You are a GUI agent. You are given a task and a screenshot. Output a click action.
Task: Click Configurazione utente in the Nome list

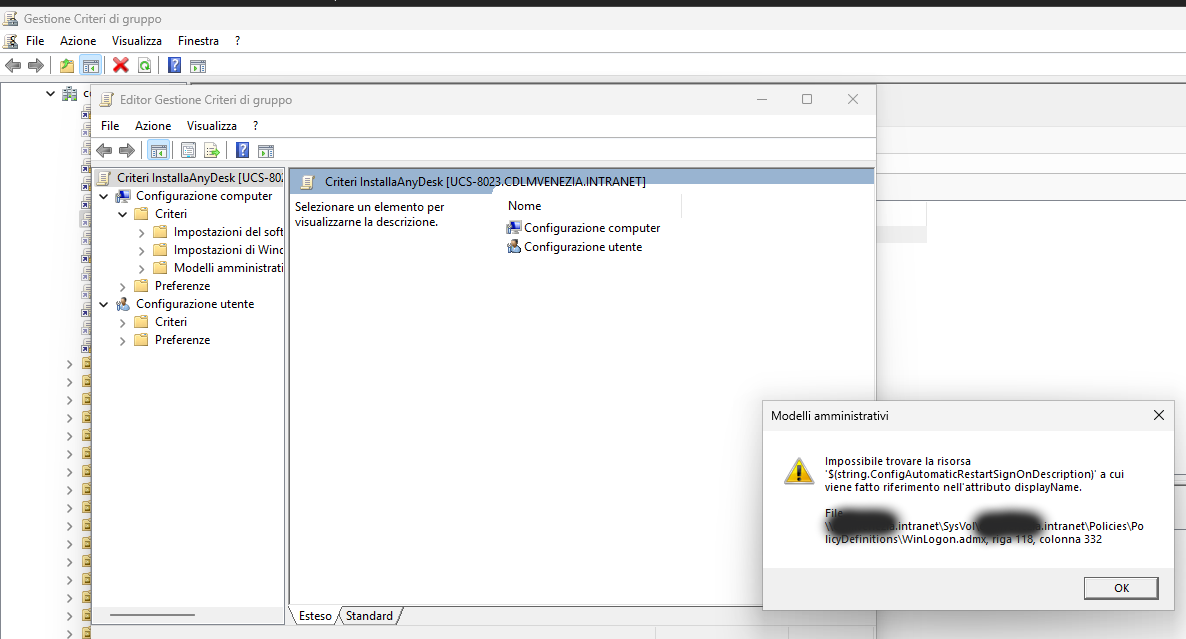(575, 247)
